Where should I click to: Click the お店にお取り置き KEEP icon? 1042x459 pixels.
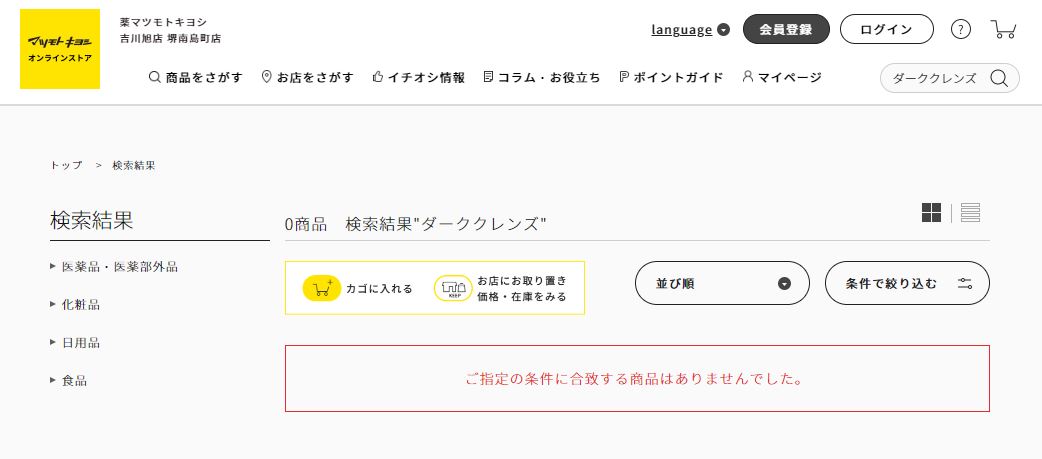pyautogui.click(x=453, y=288)
